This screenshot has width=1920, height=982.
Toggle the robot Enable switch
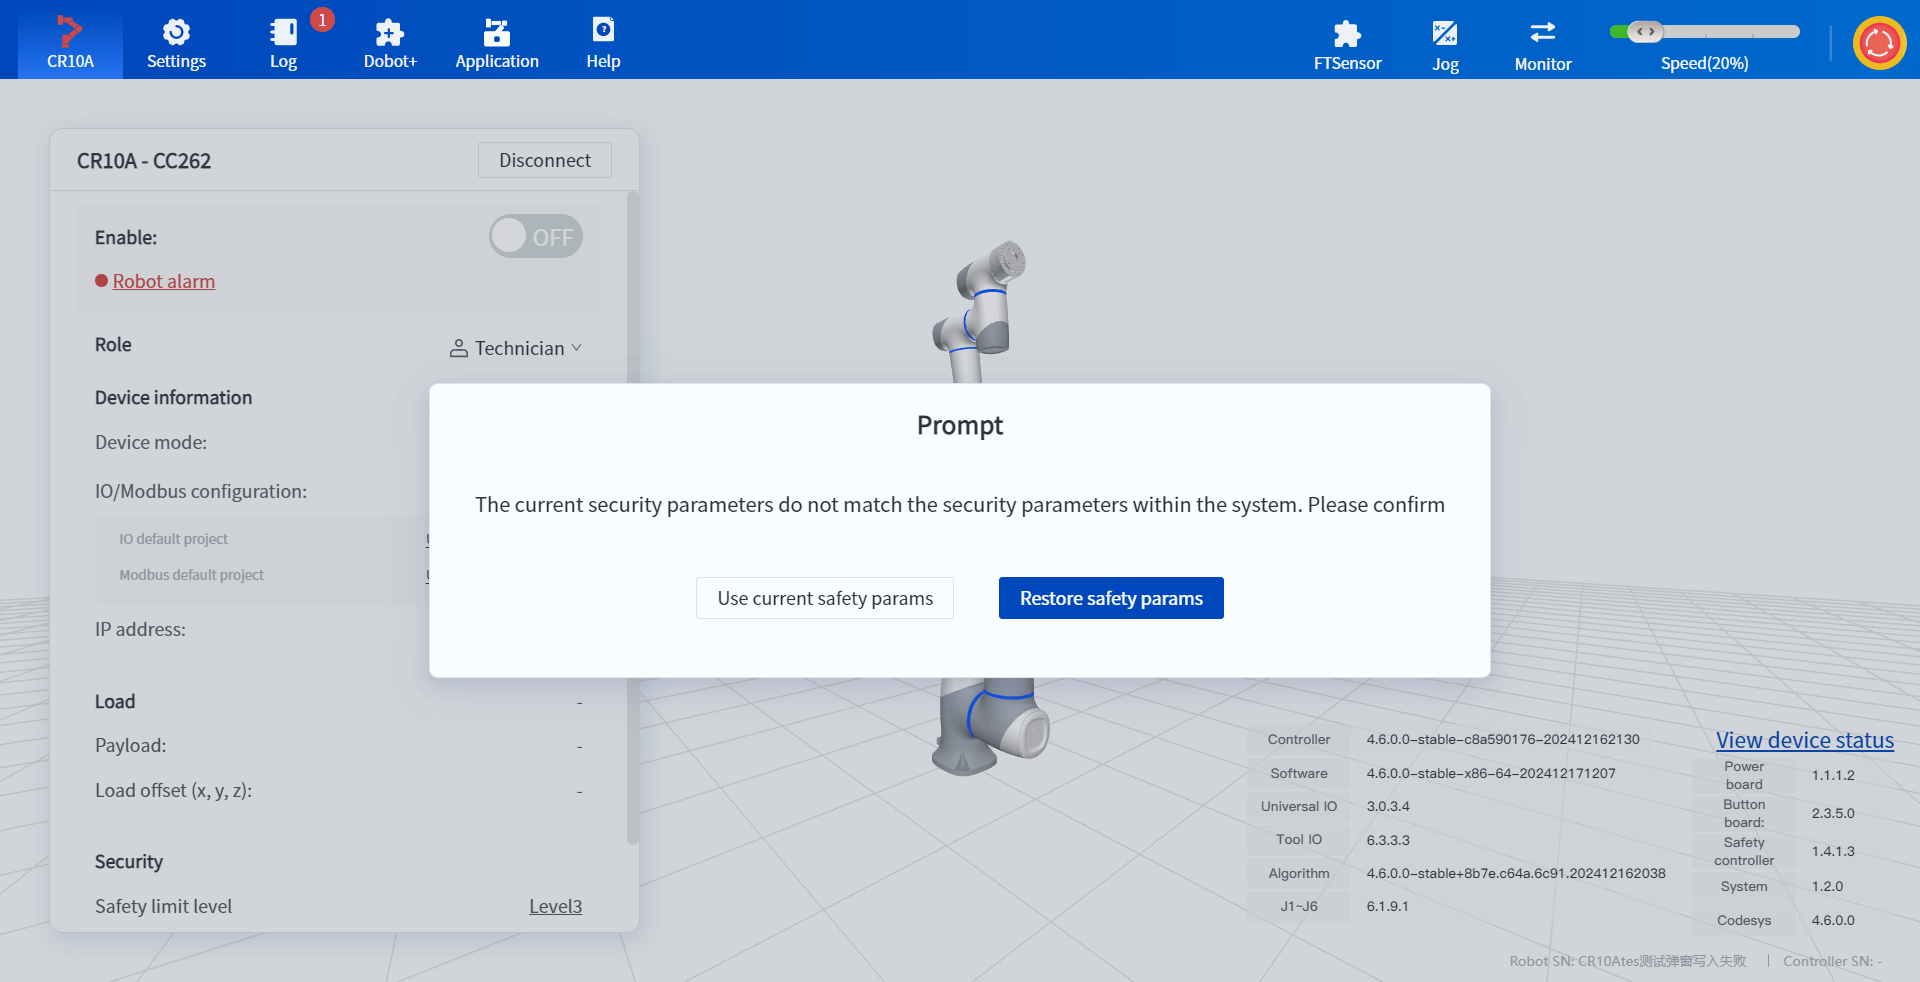click(536, 237)
